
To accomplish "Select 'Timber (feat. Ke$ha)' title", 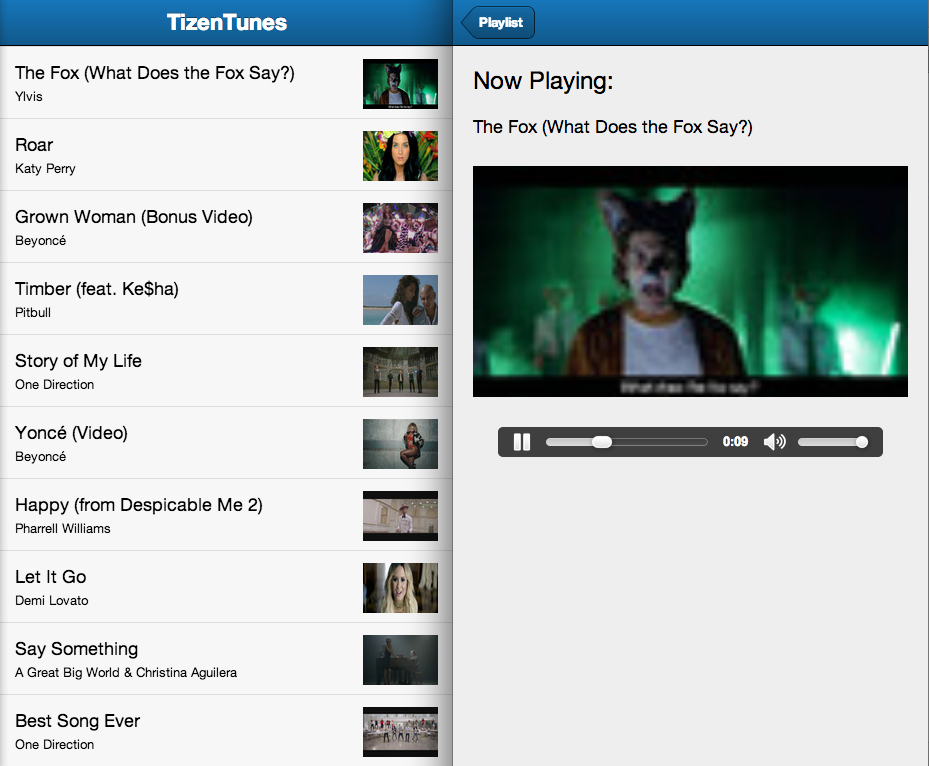I will [x=97, y=289].
